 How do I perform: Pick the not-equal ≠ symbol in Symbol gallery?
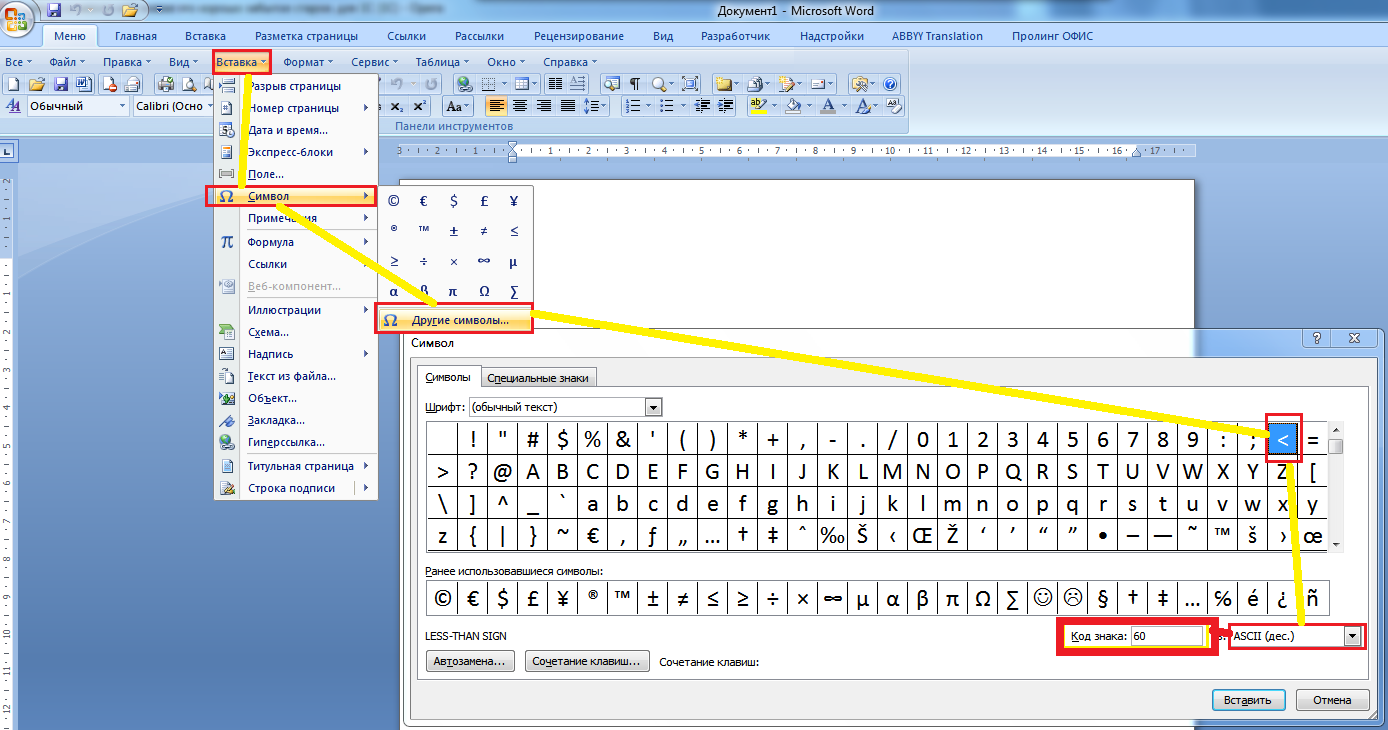coord(484,230)
